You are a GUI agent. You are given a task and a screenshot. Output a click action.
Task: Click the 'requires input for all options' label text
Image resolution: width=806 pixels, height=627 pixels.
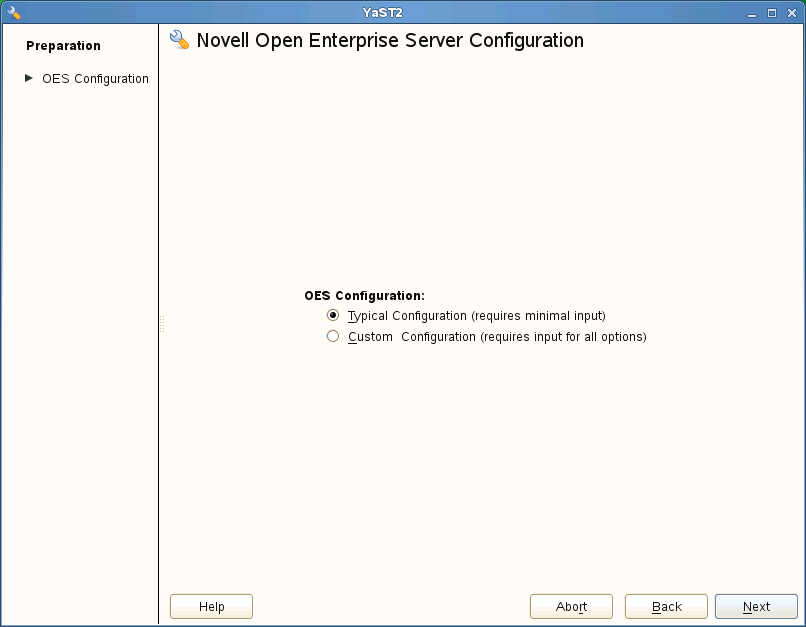coord(563,337)
